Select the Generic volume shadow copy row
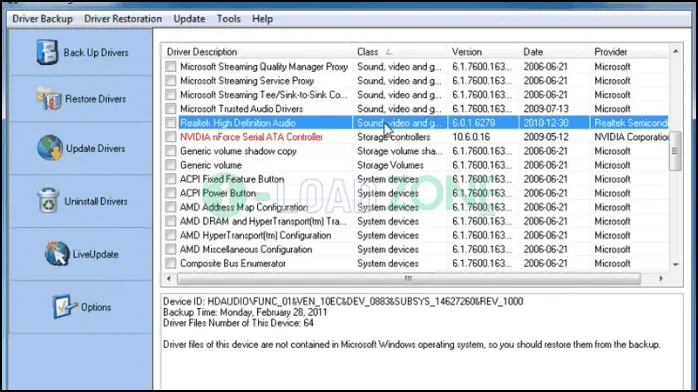 point(415,151)
